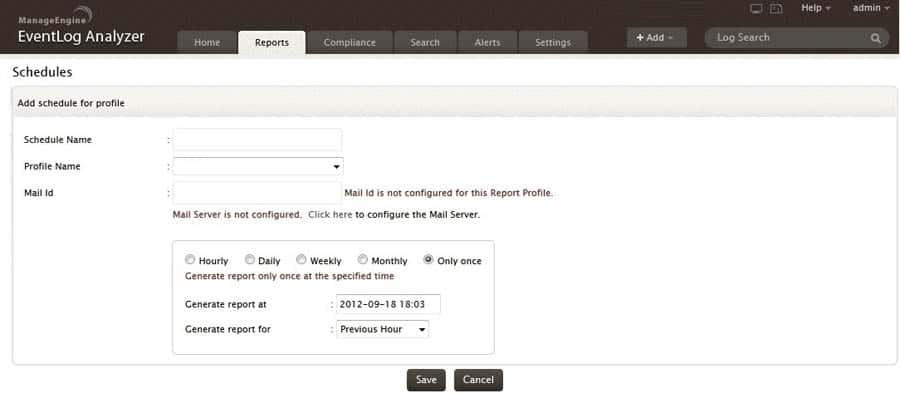The height and width of the screenshot is (408, 900).
Task: Click the ManageEngine EventLog Analyzer logo
Action: 80,27
